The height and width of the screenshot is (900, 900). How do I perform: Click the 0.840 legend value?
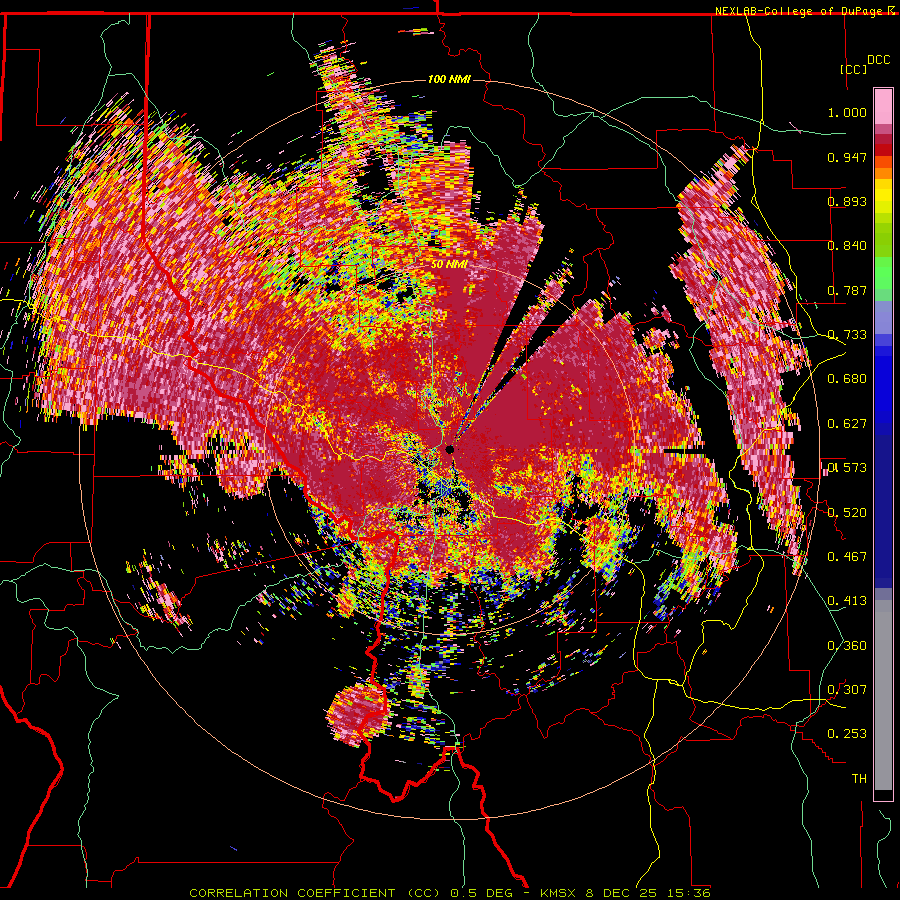847,246
